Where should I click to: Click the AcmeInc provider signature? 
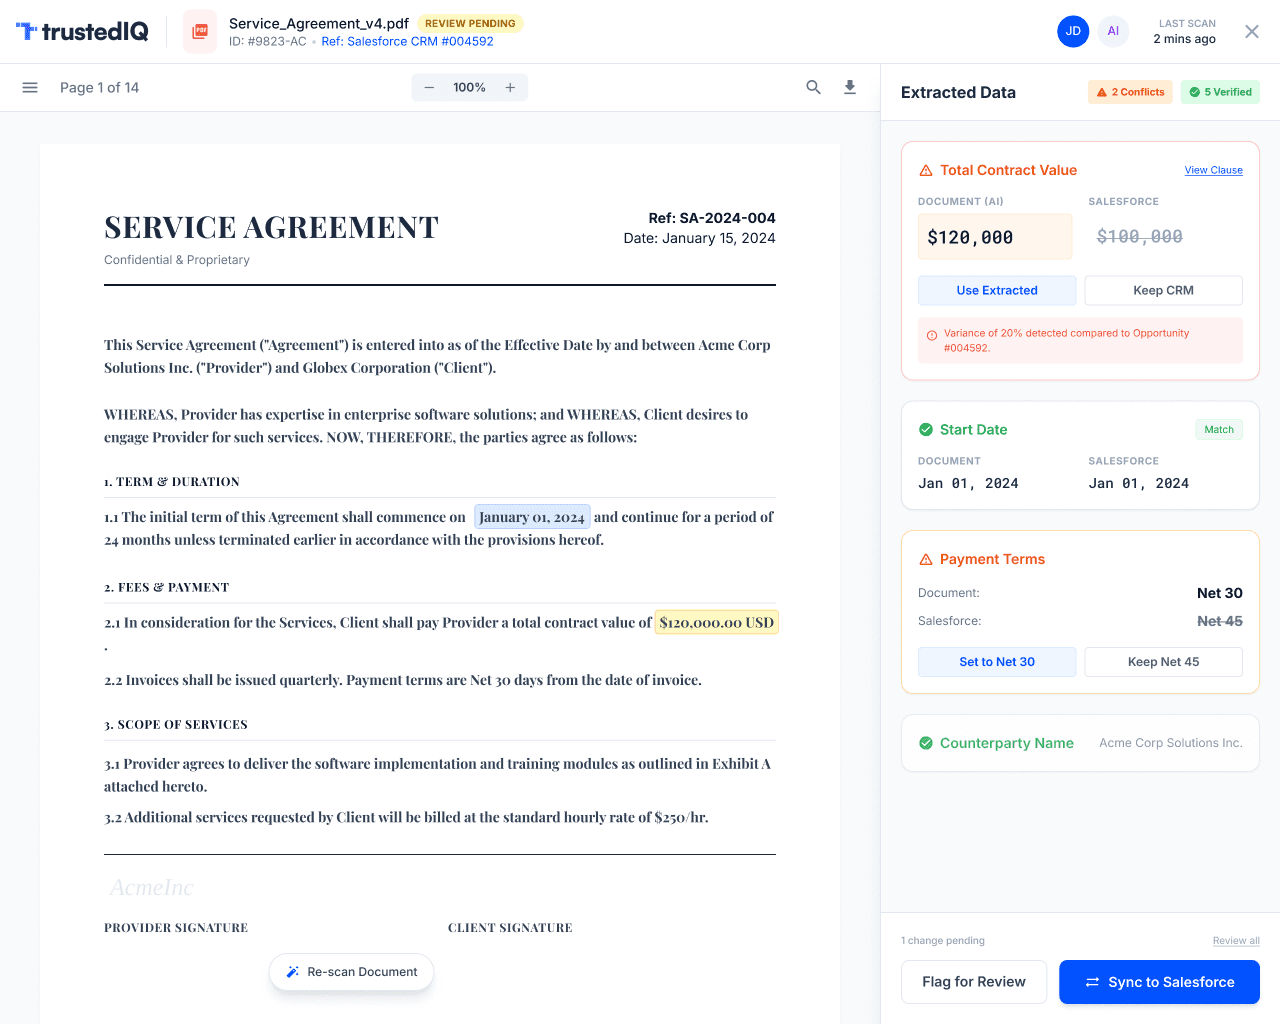pyautogui.click(x=152, y=888)
